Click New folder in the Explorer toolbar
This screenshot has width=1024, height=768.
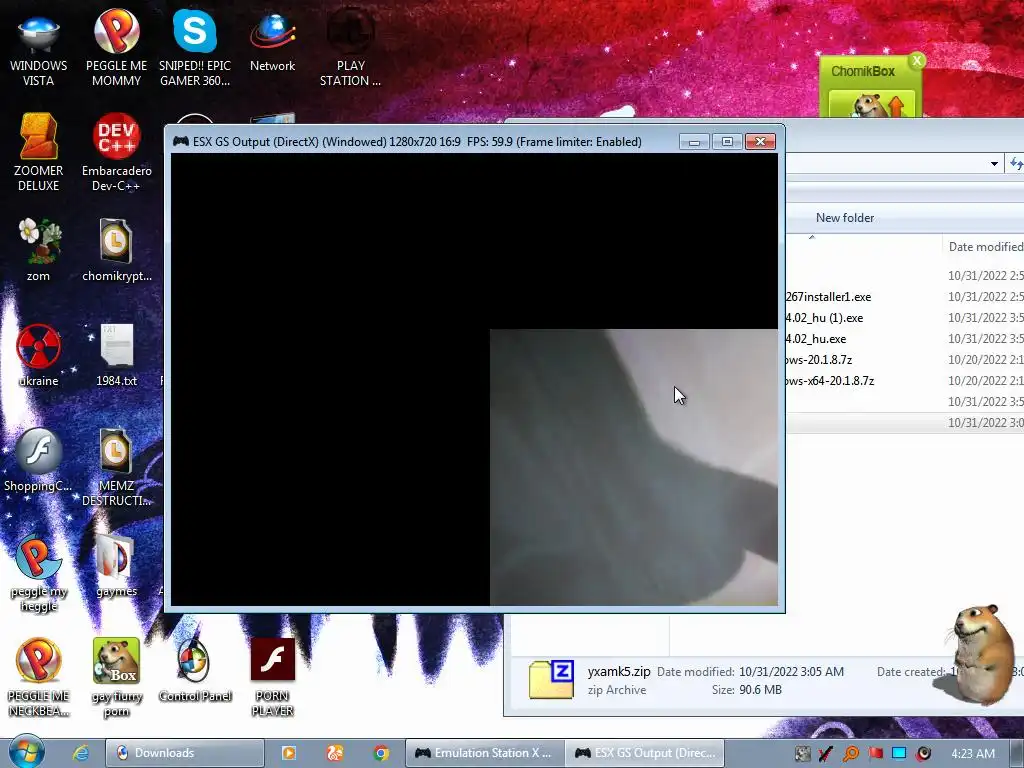click(844, 217)
